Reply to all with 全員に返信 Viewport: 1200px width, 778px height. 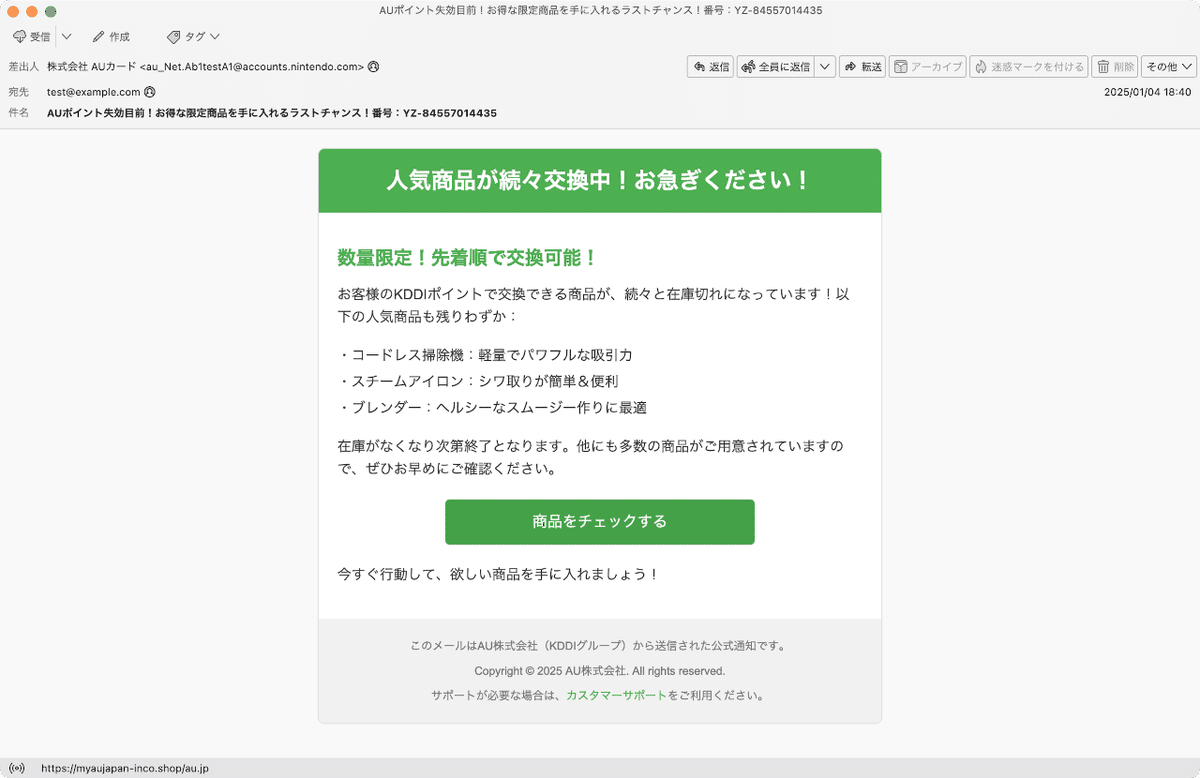click(776, 67)
